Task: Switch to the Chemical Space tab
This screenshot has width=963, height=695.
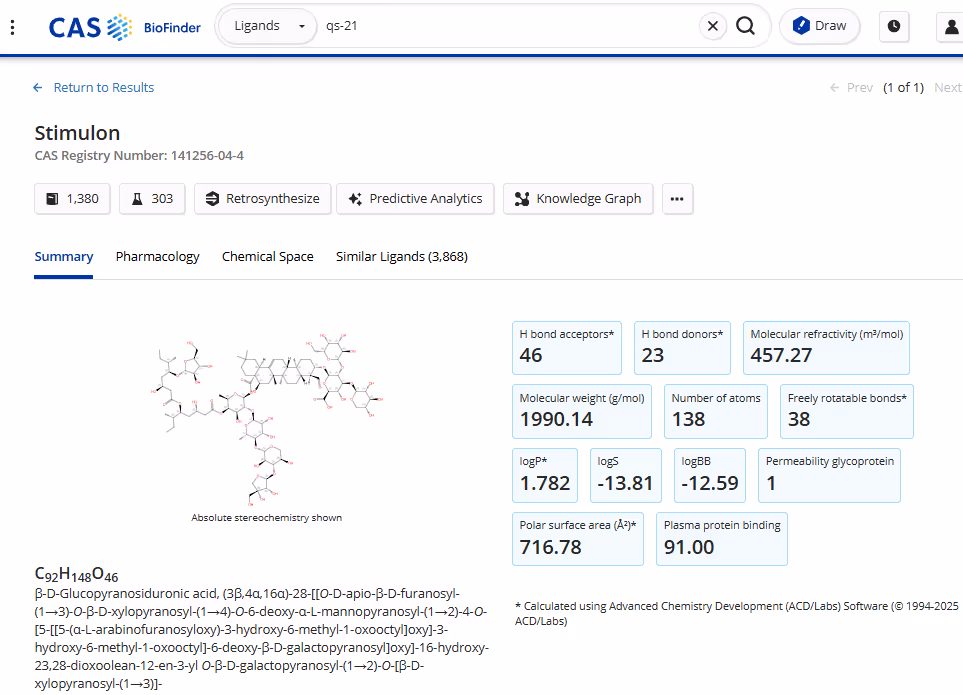Action: point(268,257)
